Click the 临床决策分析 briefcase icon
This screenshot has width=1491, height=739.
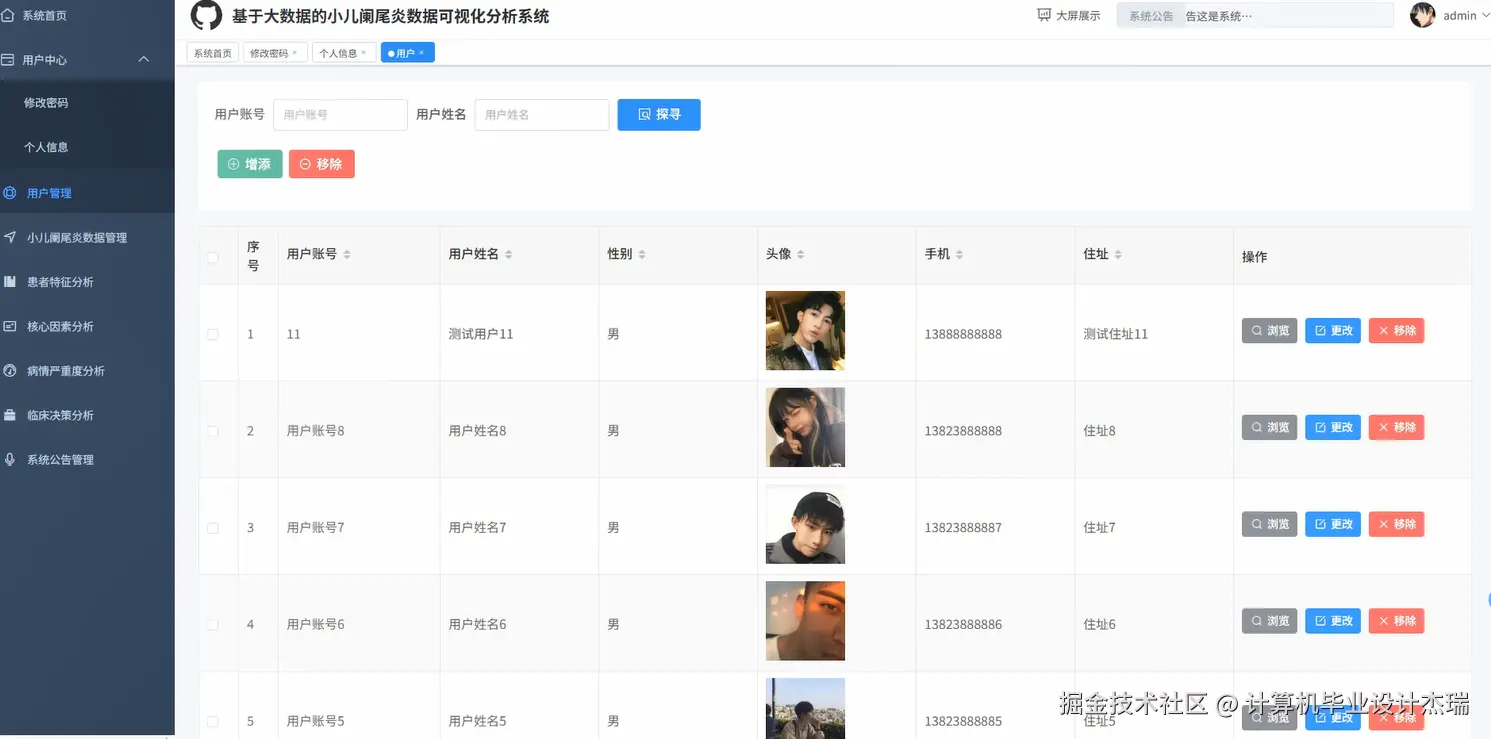[x=10, y=415]
